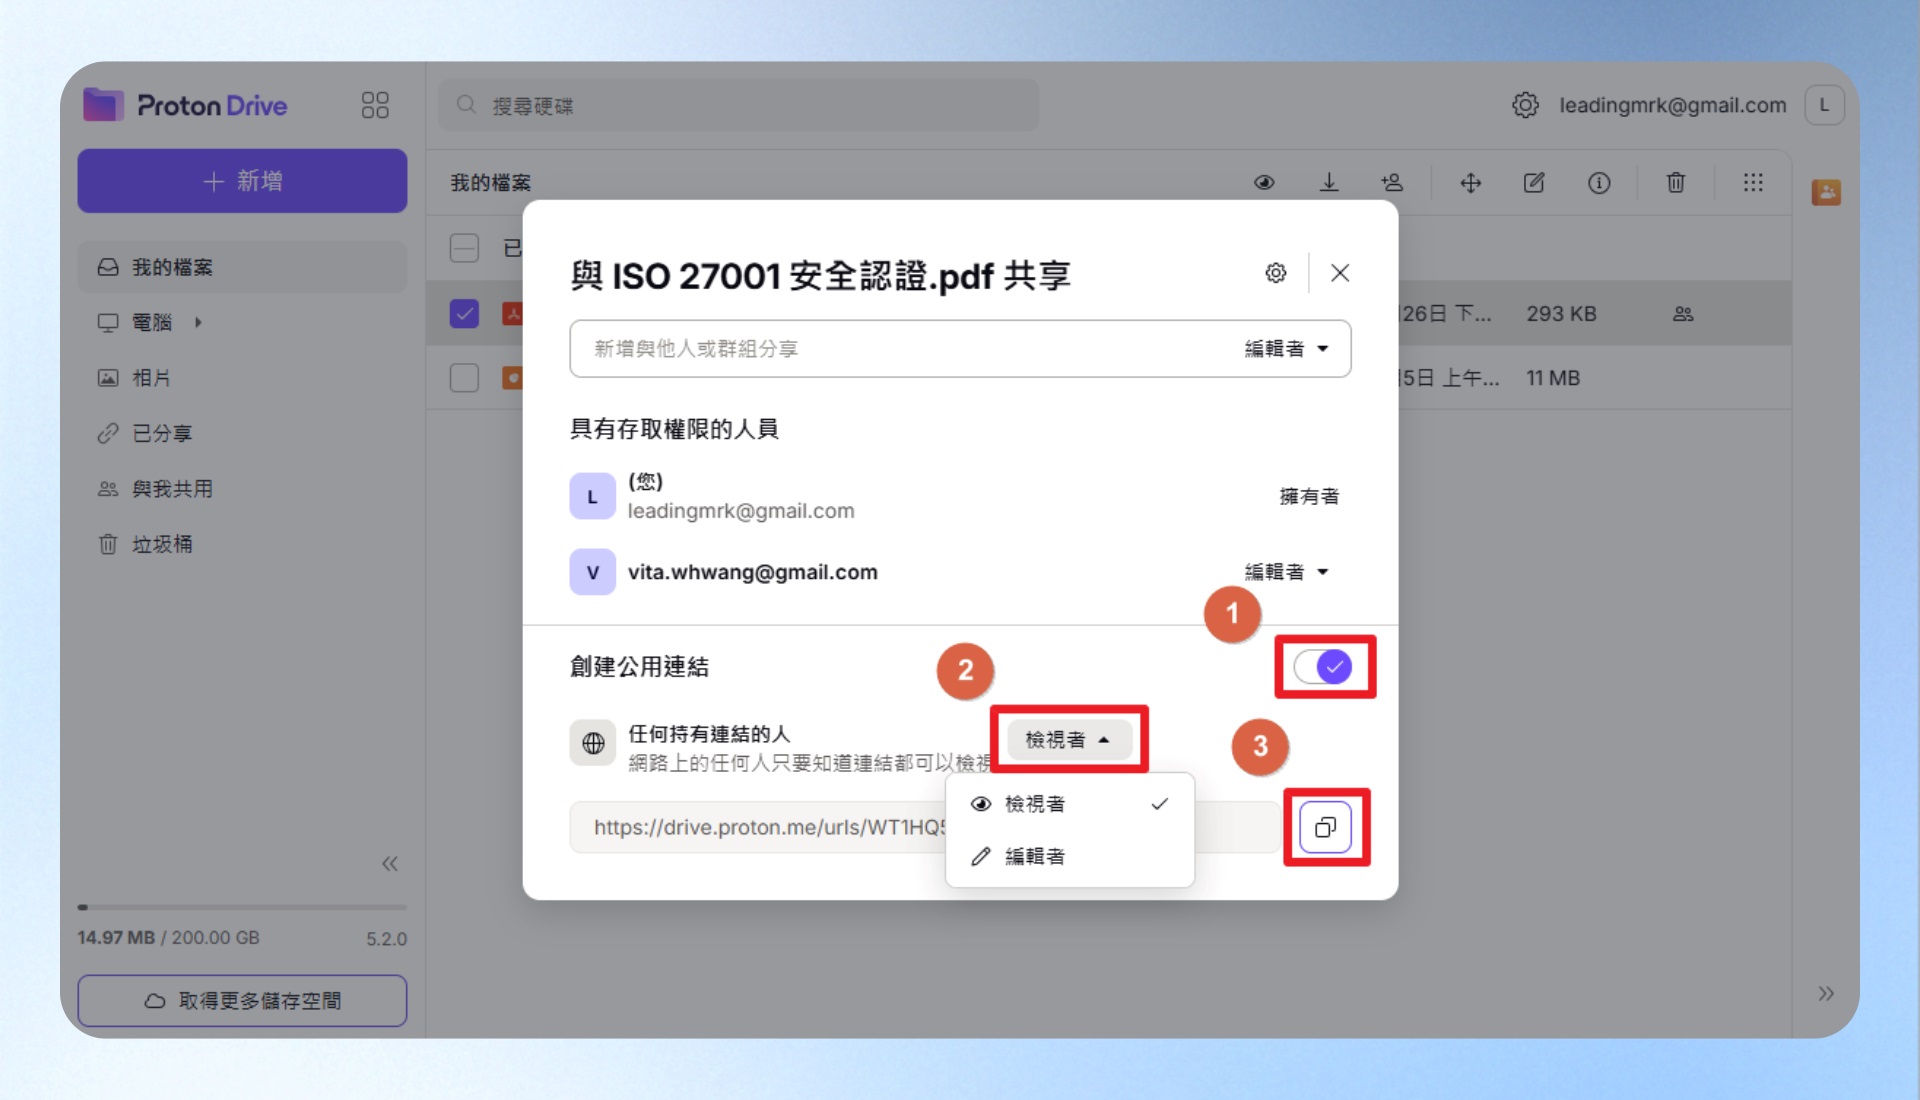Move selected file to trash icon
1920x1100 pixels.
1676,183
